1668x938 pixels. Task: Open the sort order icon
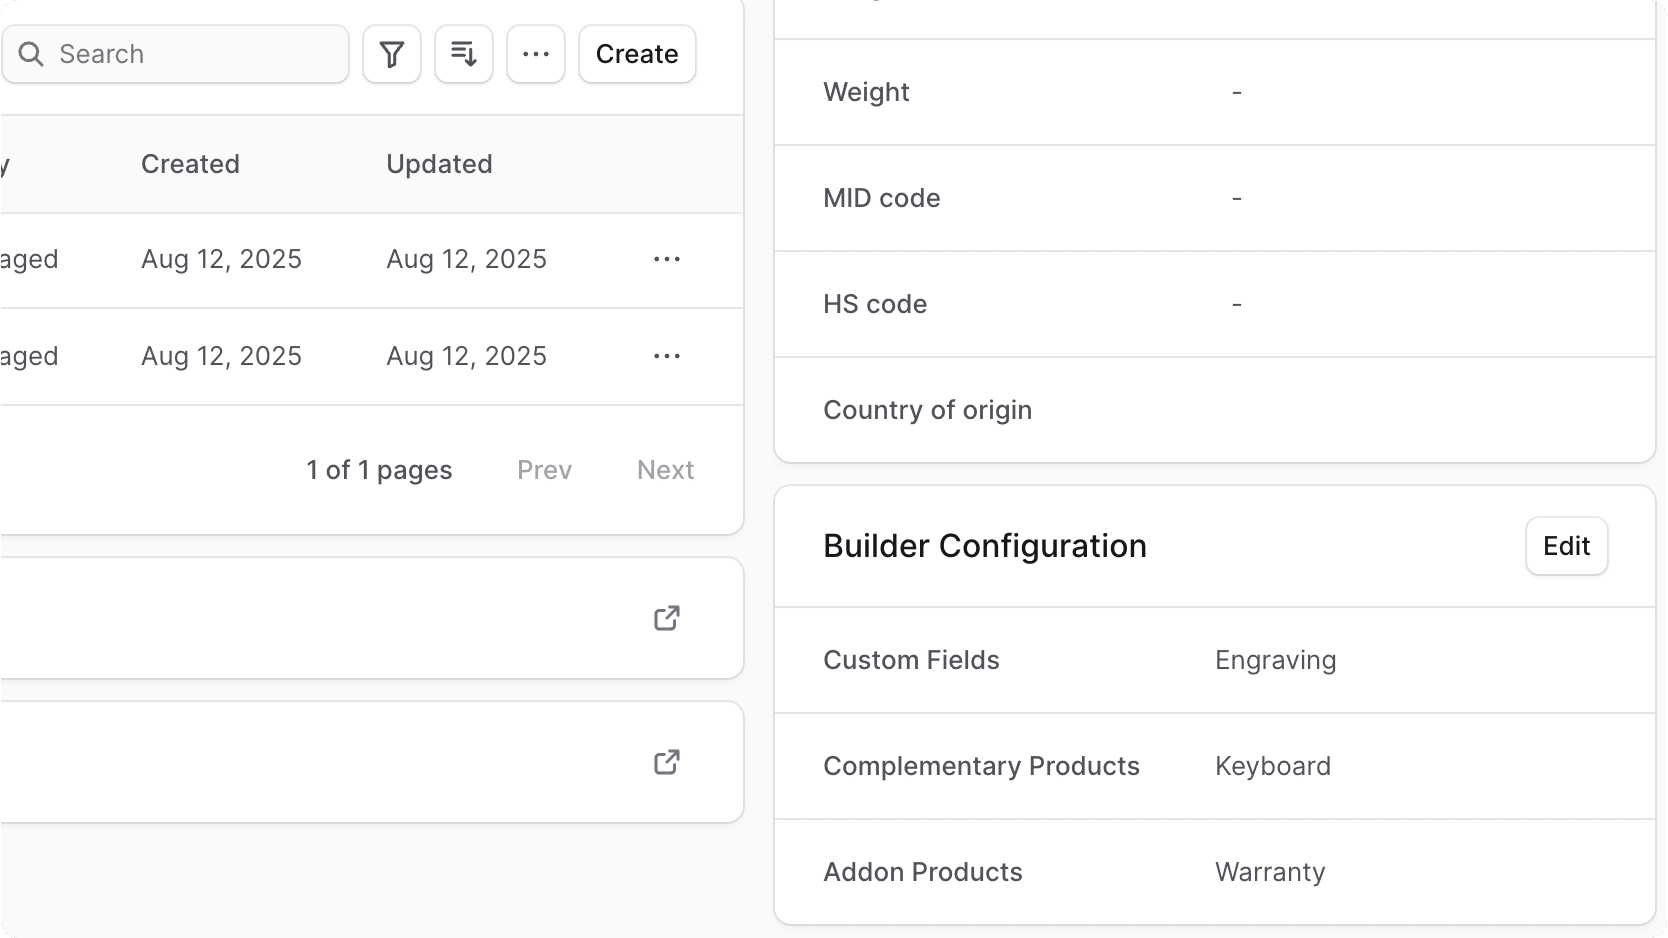(x=463, y=54)
